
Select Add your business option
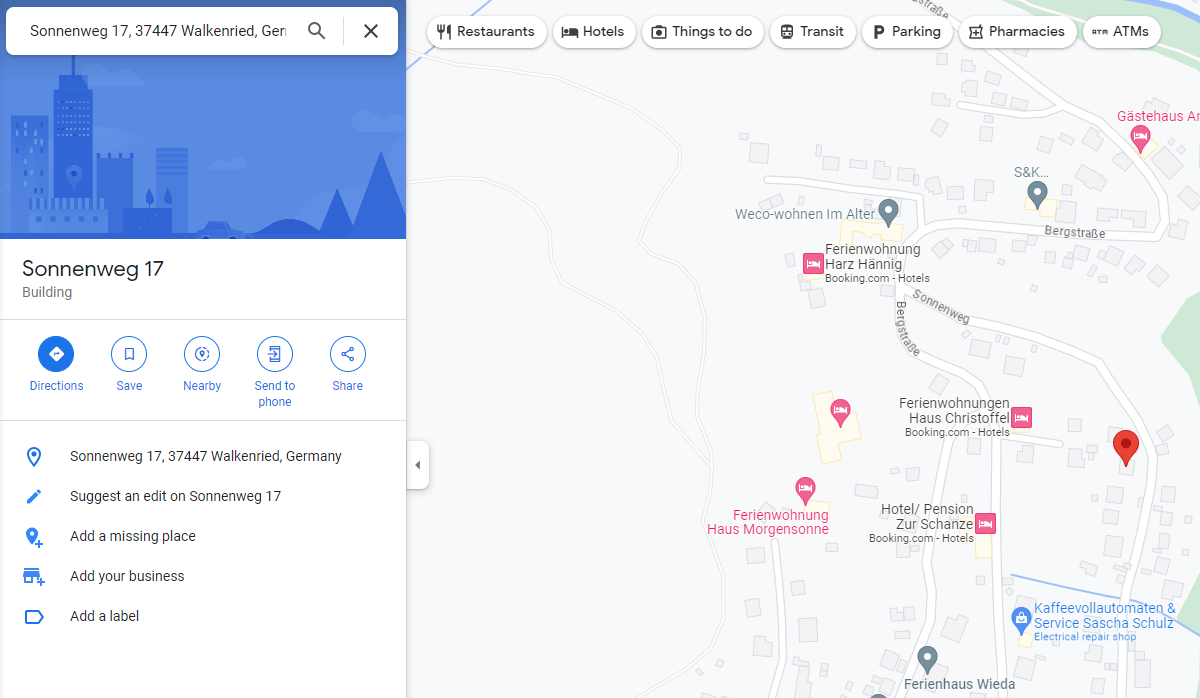click(127, 576)
